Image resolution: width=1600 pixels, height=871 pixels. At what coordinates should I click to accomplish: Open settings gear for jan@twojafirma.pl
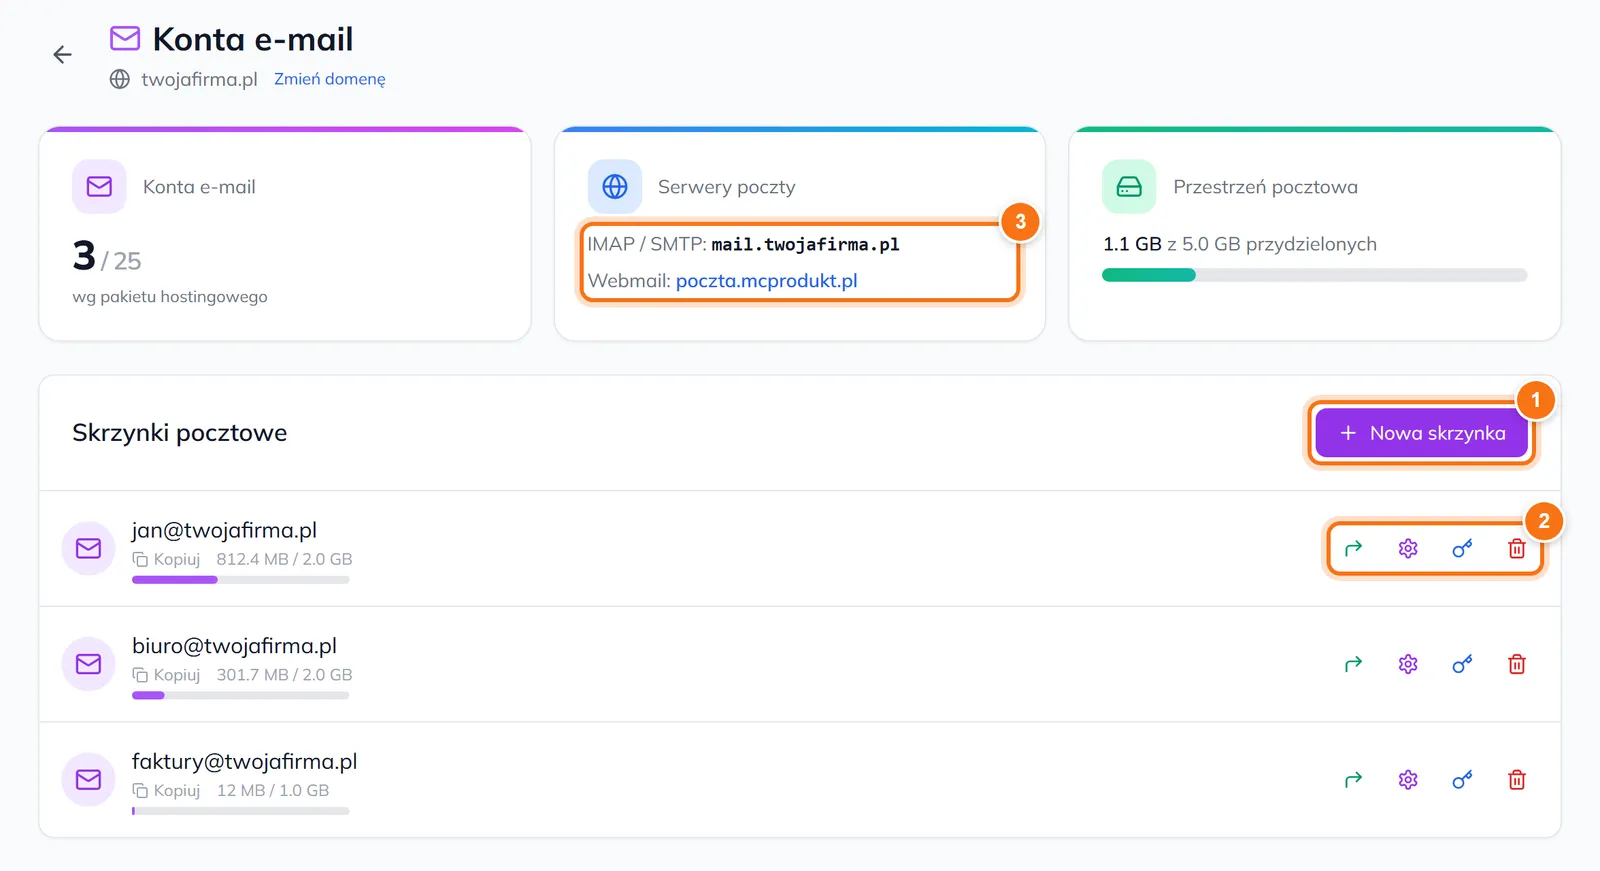(x=1408, y=548)
